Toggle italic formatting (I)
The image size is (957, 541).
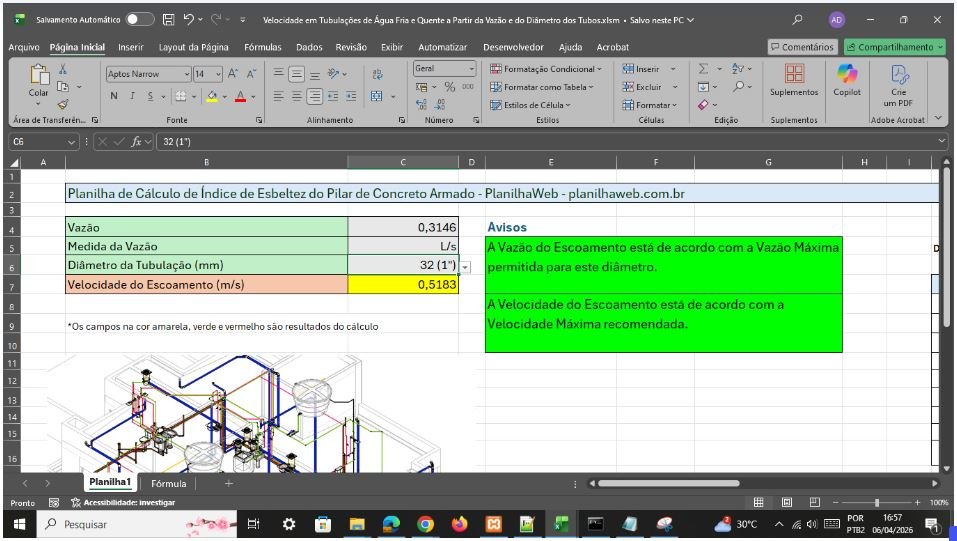click(132, 96)
